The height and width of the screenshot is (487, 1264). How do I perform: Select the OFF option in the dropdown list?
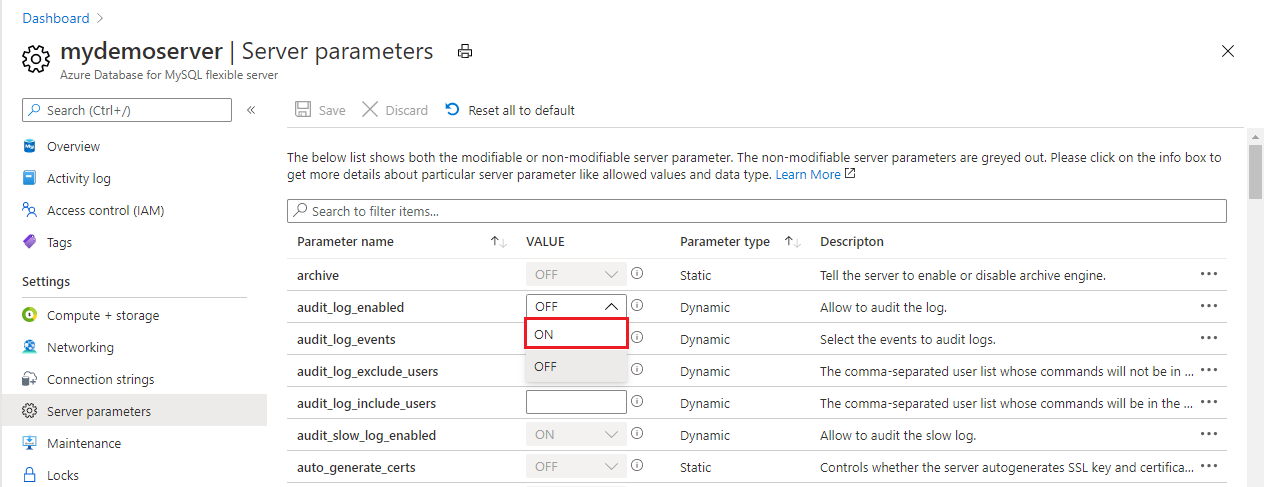pyautogui.click(x=576, y=367)
